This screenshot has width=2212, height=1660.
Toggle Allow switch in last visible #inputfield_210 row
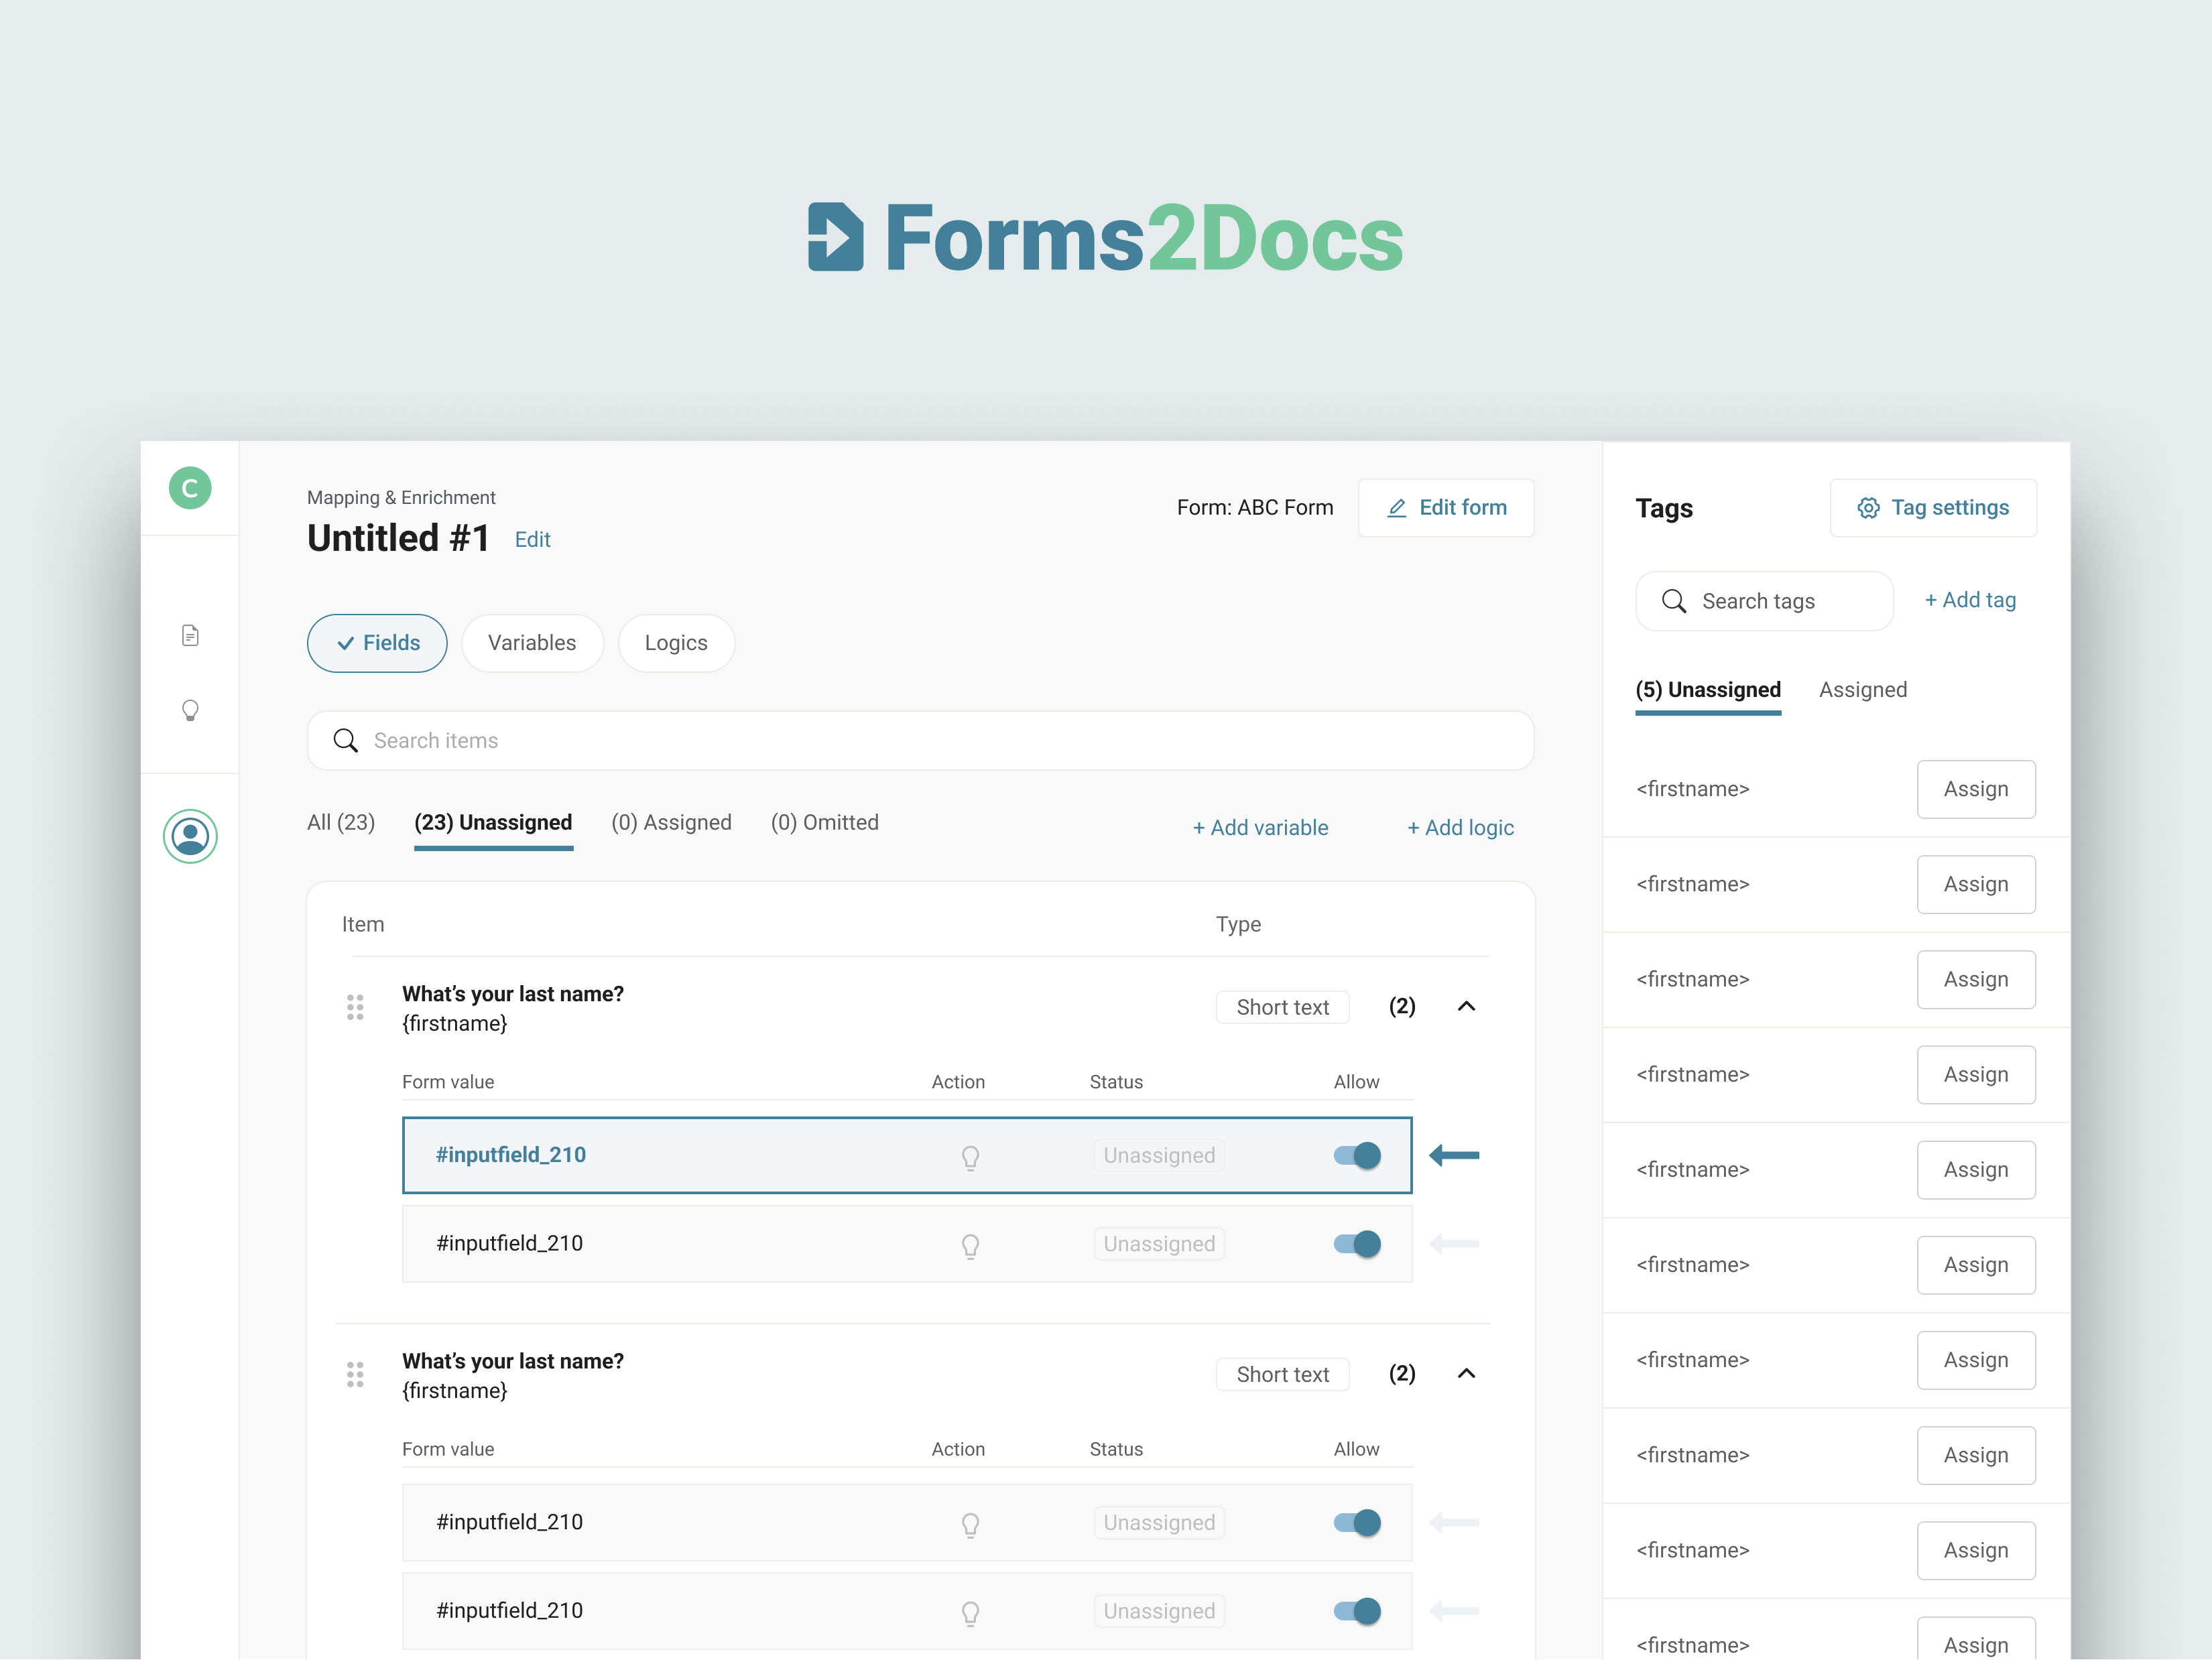coord(1357,1611)
